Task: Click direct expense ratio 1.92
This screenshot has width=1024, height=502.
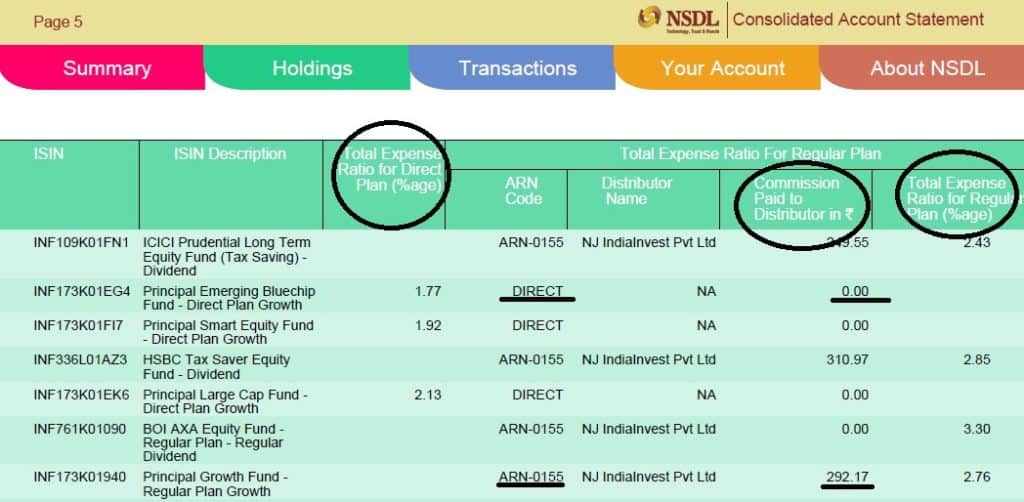Action: click(x=428, y=325)
